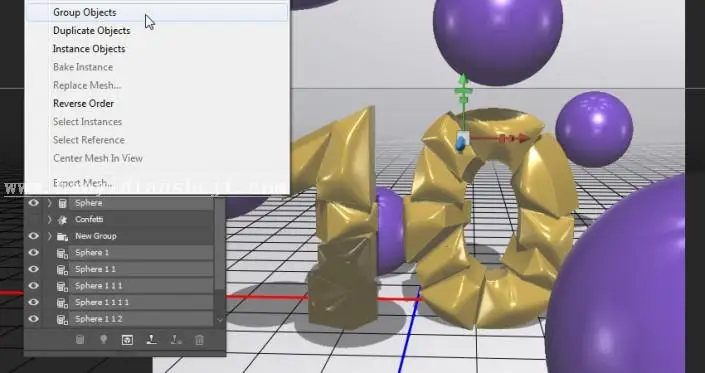Select the Sphere 1 1 row

[141, 269]
